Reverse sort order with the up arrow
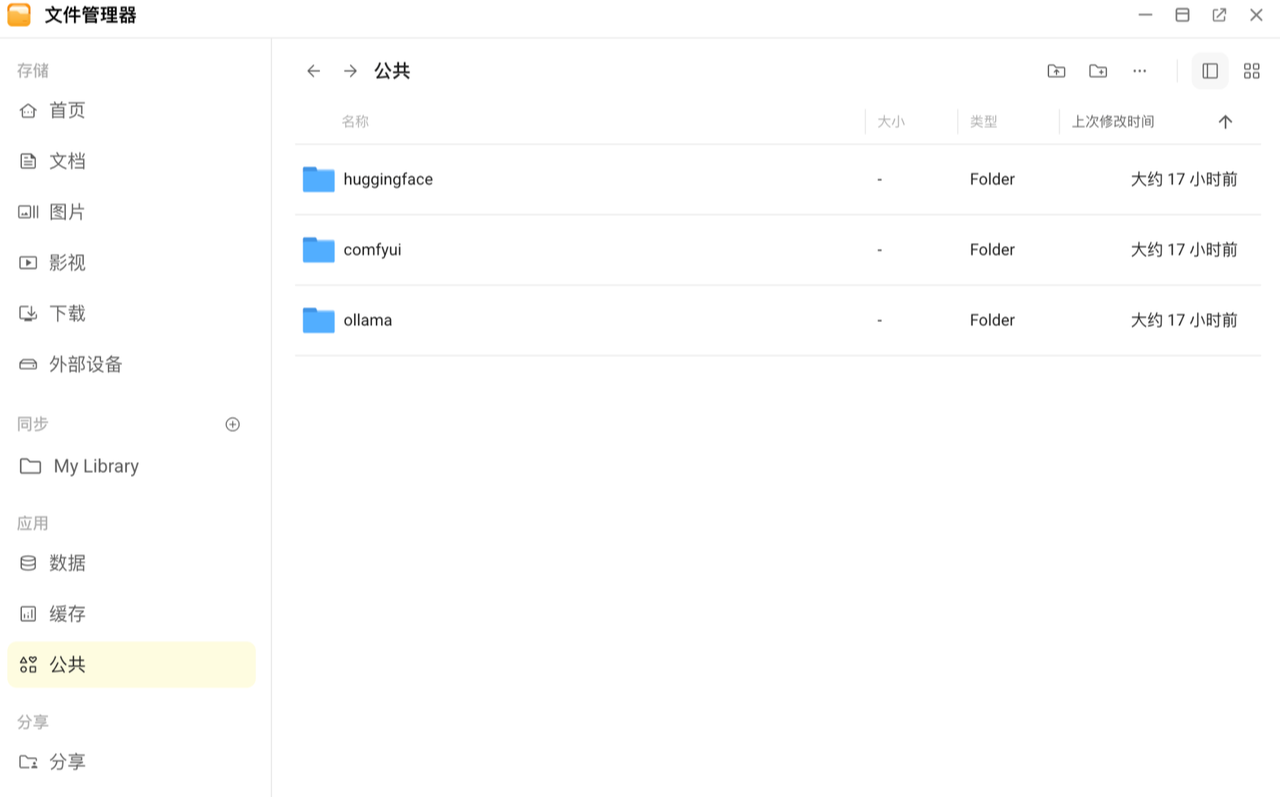Screen dimensions: 1280x797 (x=1225, y=122)
